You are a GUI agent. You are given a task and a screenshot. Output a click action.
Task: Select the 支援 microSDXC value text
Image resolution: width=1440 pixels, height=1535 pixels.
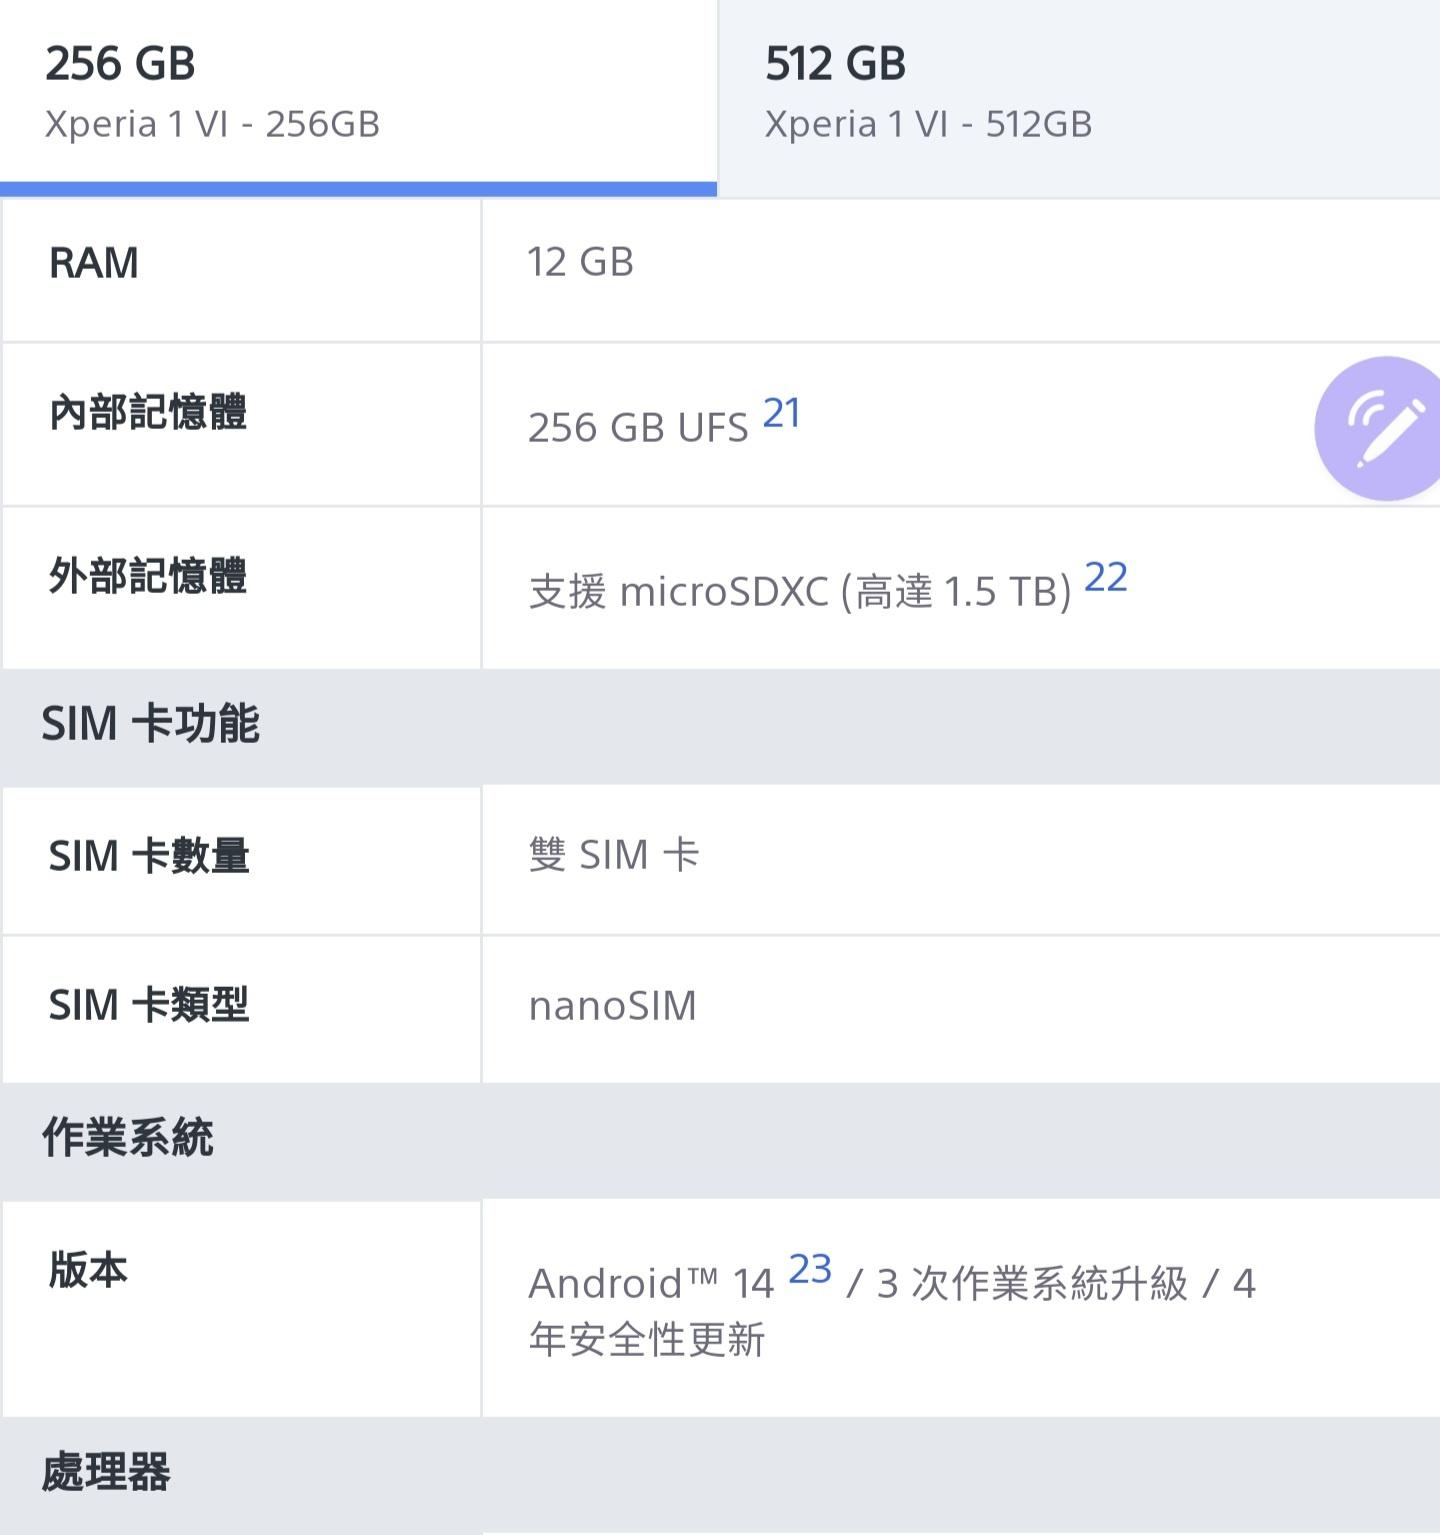tap(799, 592)
